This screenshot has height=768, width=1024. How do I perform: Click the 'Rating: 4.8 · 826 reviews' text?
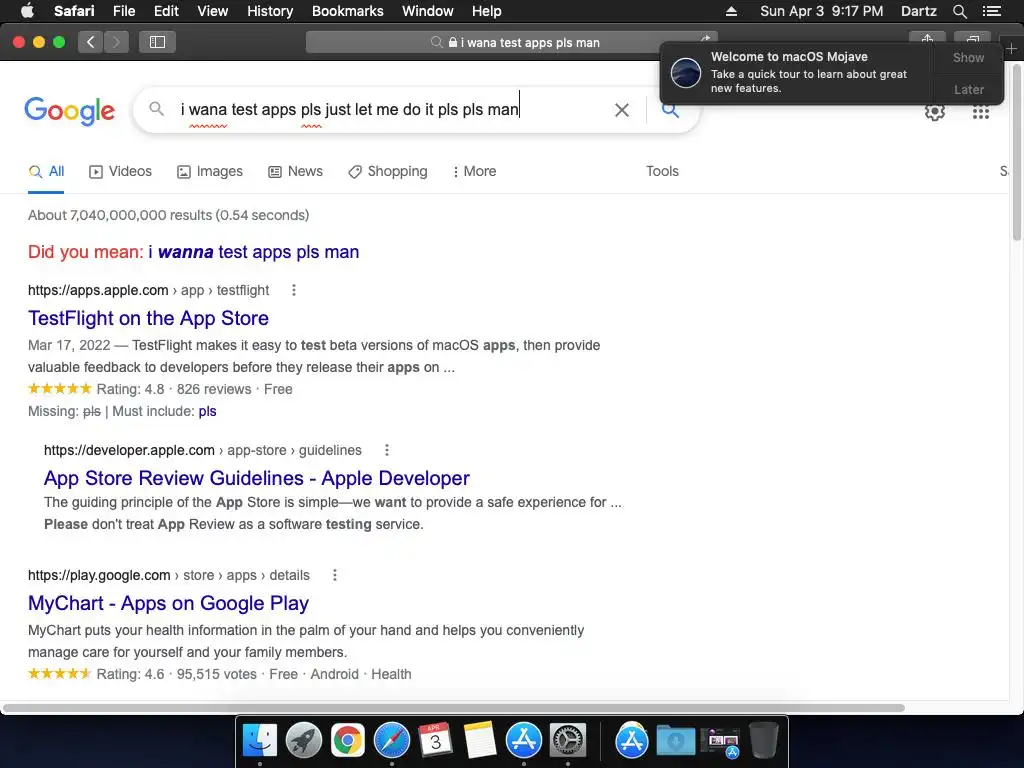[174, 389]
